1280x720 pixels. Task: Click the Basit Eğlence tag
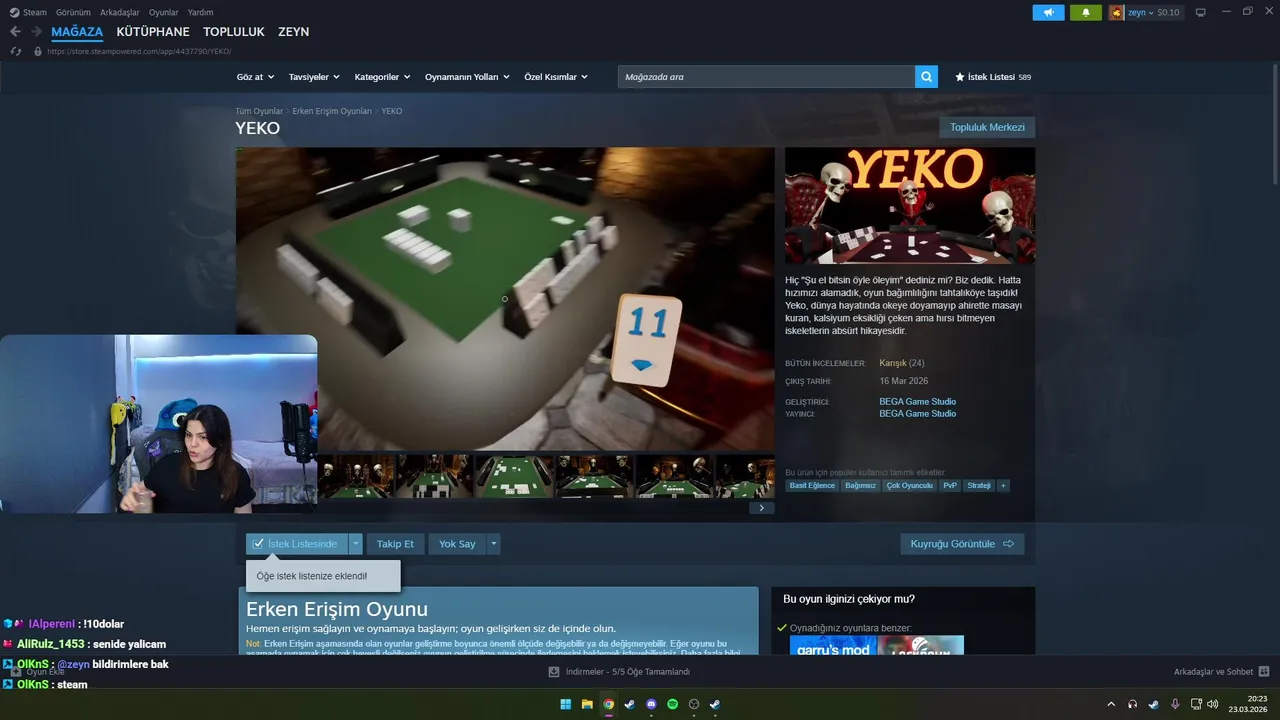click(812, 485)
